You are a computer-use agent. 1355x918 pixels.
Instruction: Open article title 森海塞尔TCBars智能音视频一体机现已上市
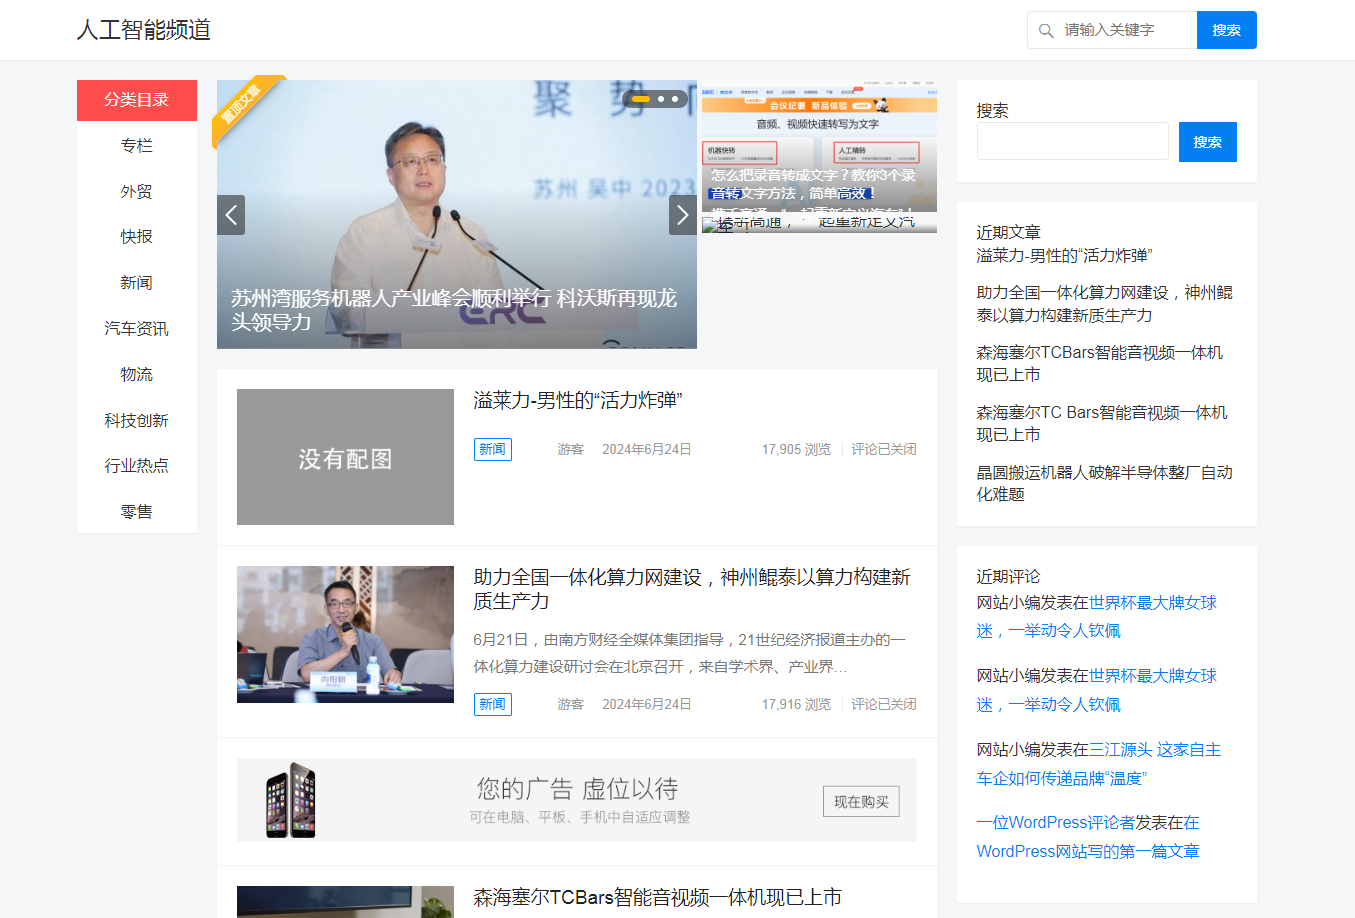(x=658, y=898)
